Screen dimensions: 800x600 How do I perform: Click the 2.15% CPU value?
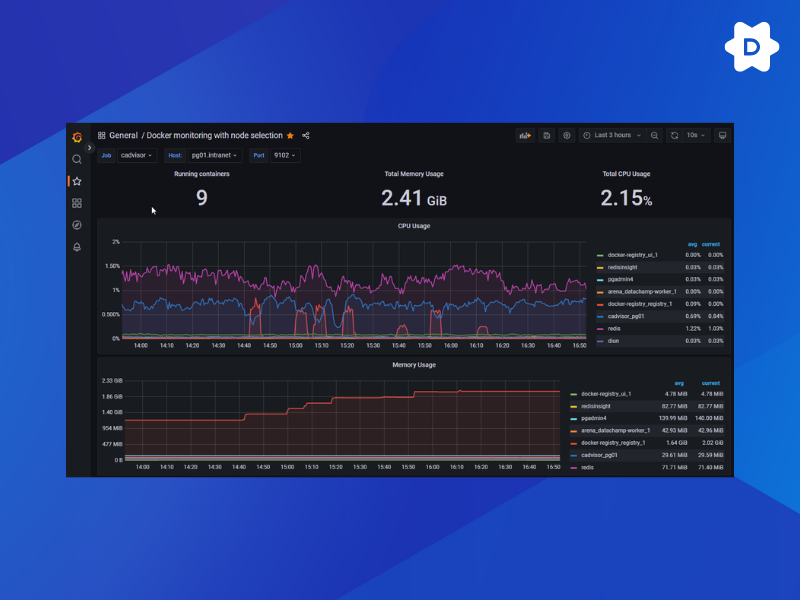coord(626,198)
